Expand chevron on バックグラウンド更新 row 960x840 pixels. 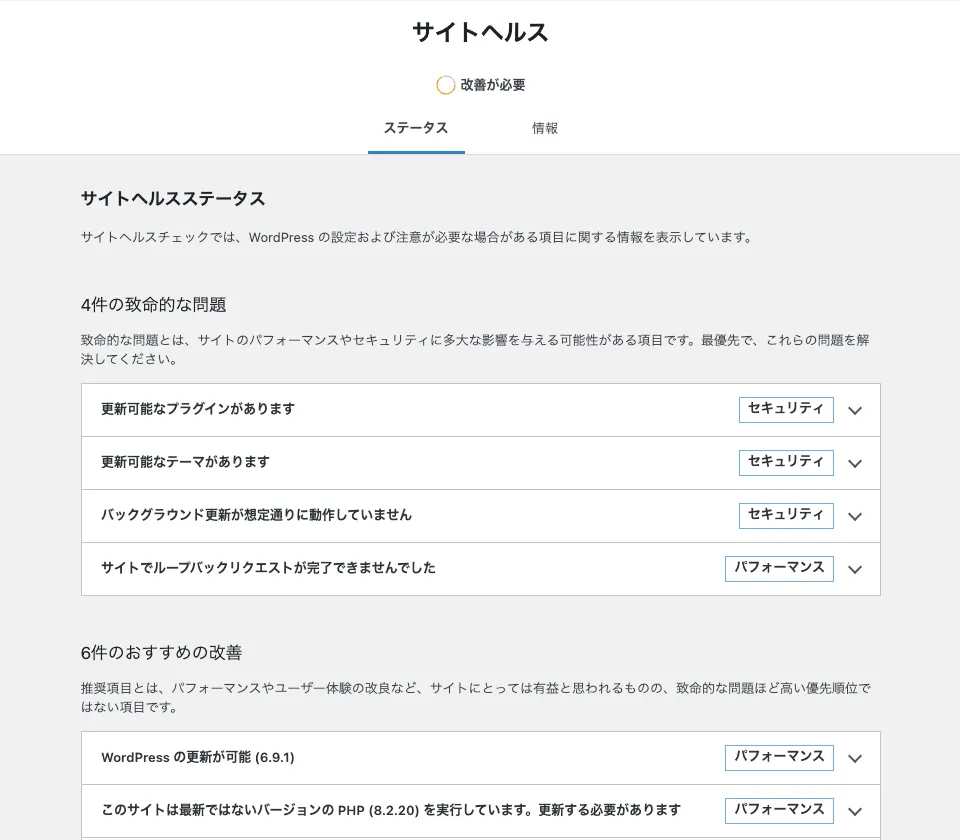(854, 516)
